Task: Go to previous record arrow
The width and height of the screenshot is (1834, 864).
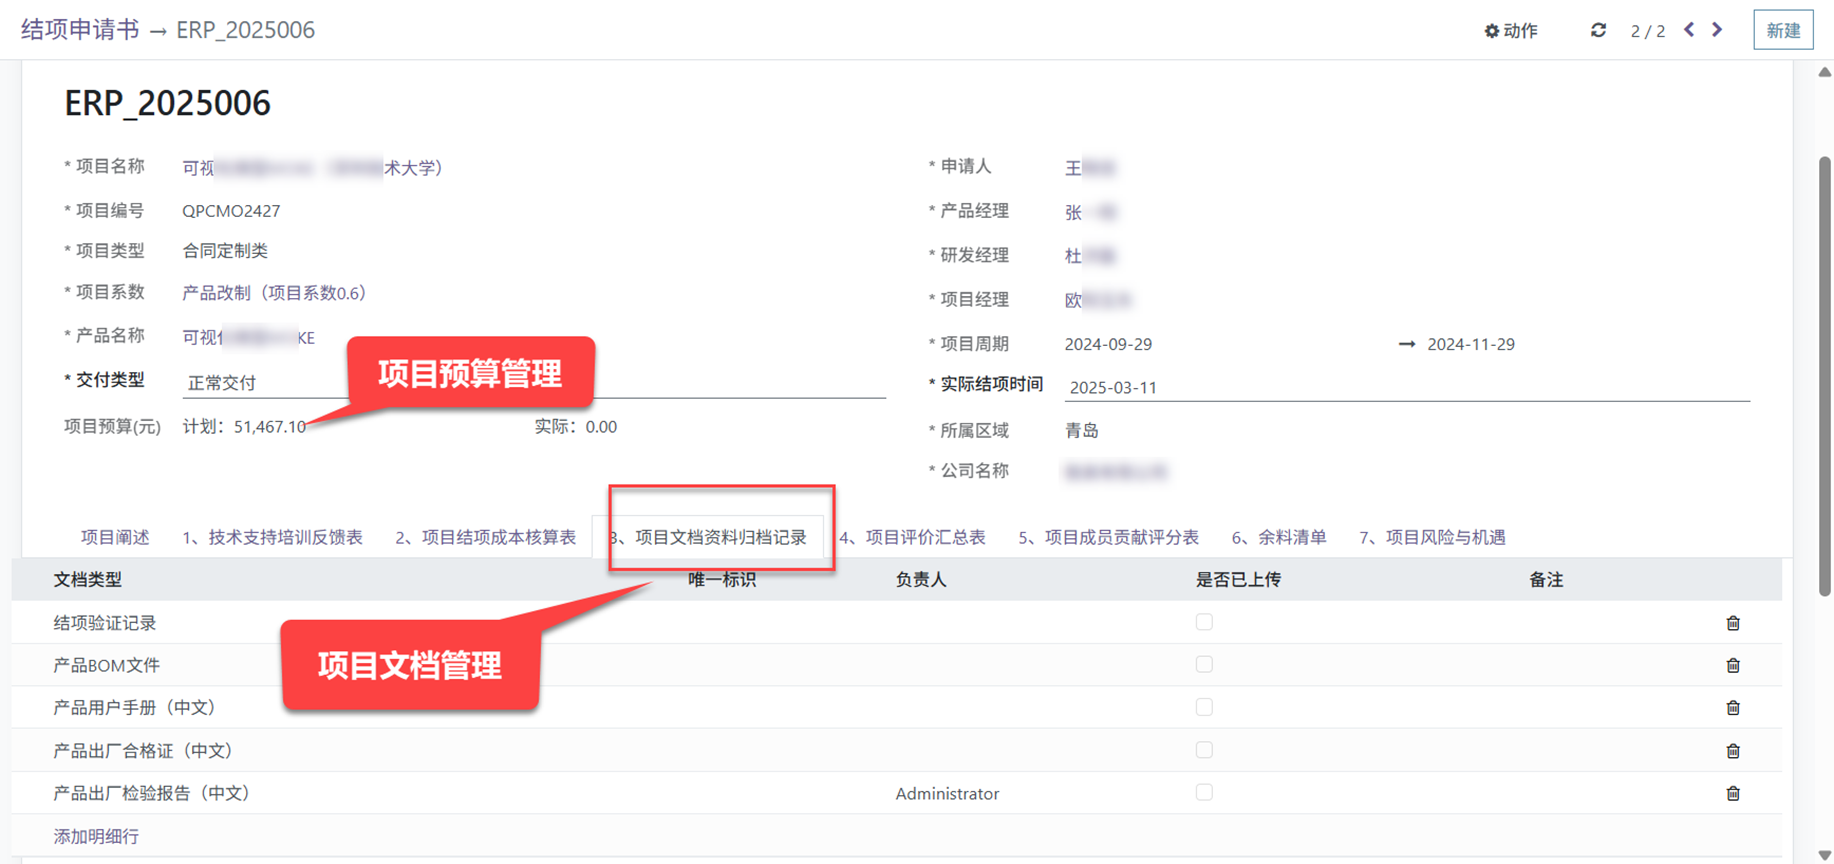Action: [x=1689, y=30]
